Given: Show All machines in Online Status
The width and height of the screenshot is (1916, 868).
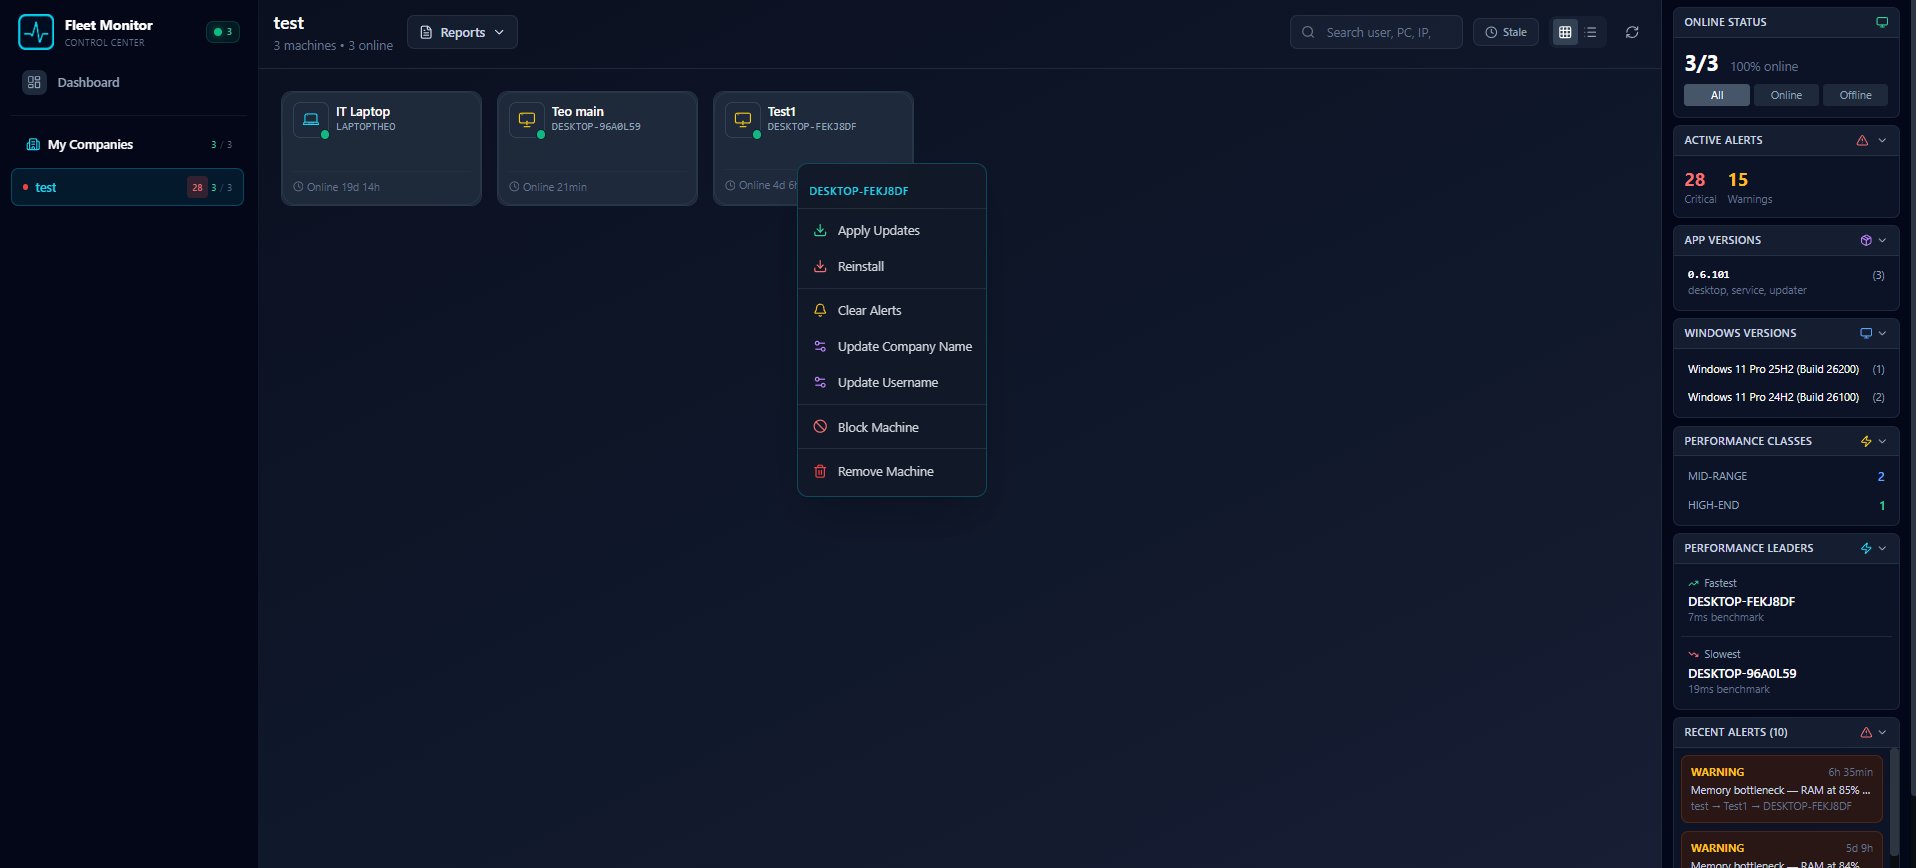Looking at the screenshot, I should [1717, 95].
